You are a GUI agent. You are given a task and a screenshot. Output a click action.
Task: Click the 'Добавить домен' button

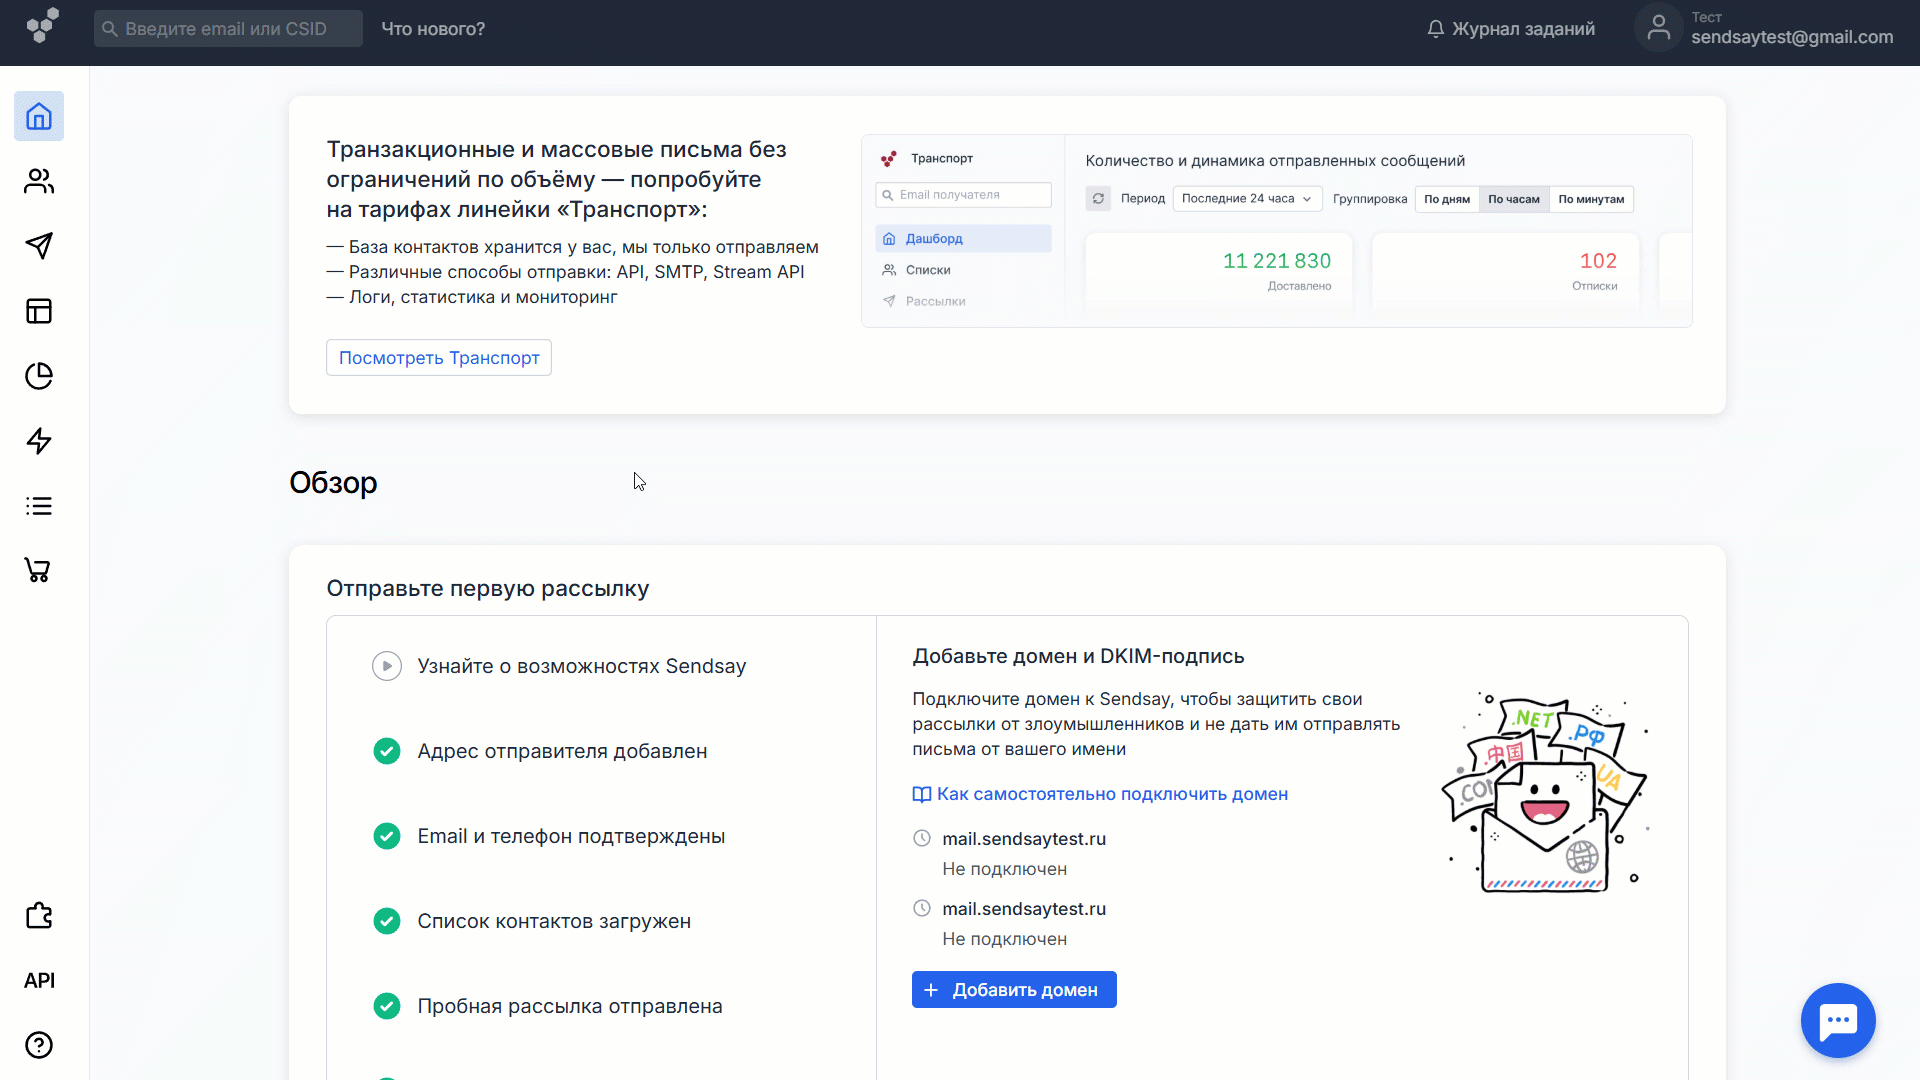pyautogui.click(x=1013, y=990)
